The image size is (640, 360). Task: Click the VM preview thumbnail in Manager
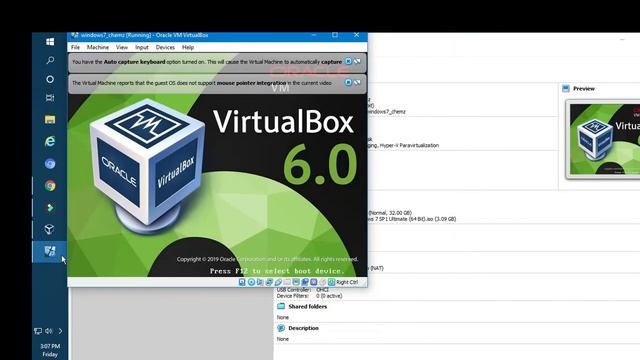[x=605, y=140]
